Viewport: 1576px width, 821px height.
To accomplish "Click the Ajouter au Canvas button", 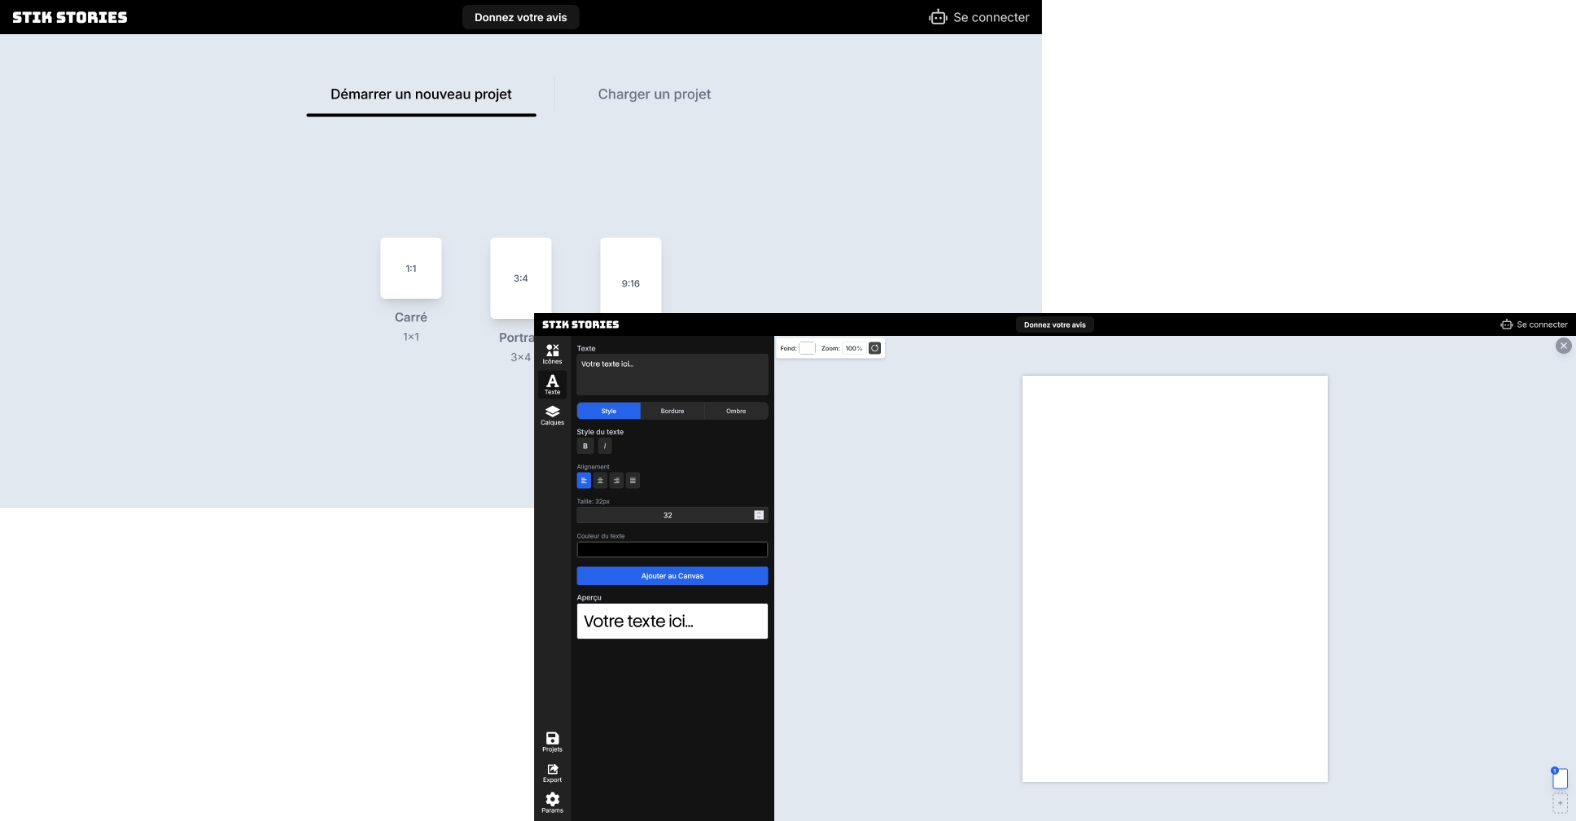I will pos(672,576).
